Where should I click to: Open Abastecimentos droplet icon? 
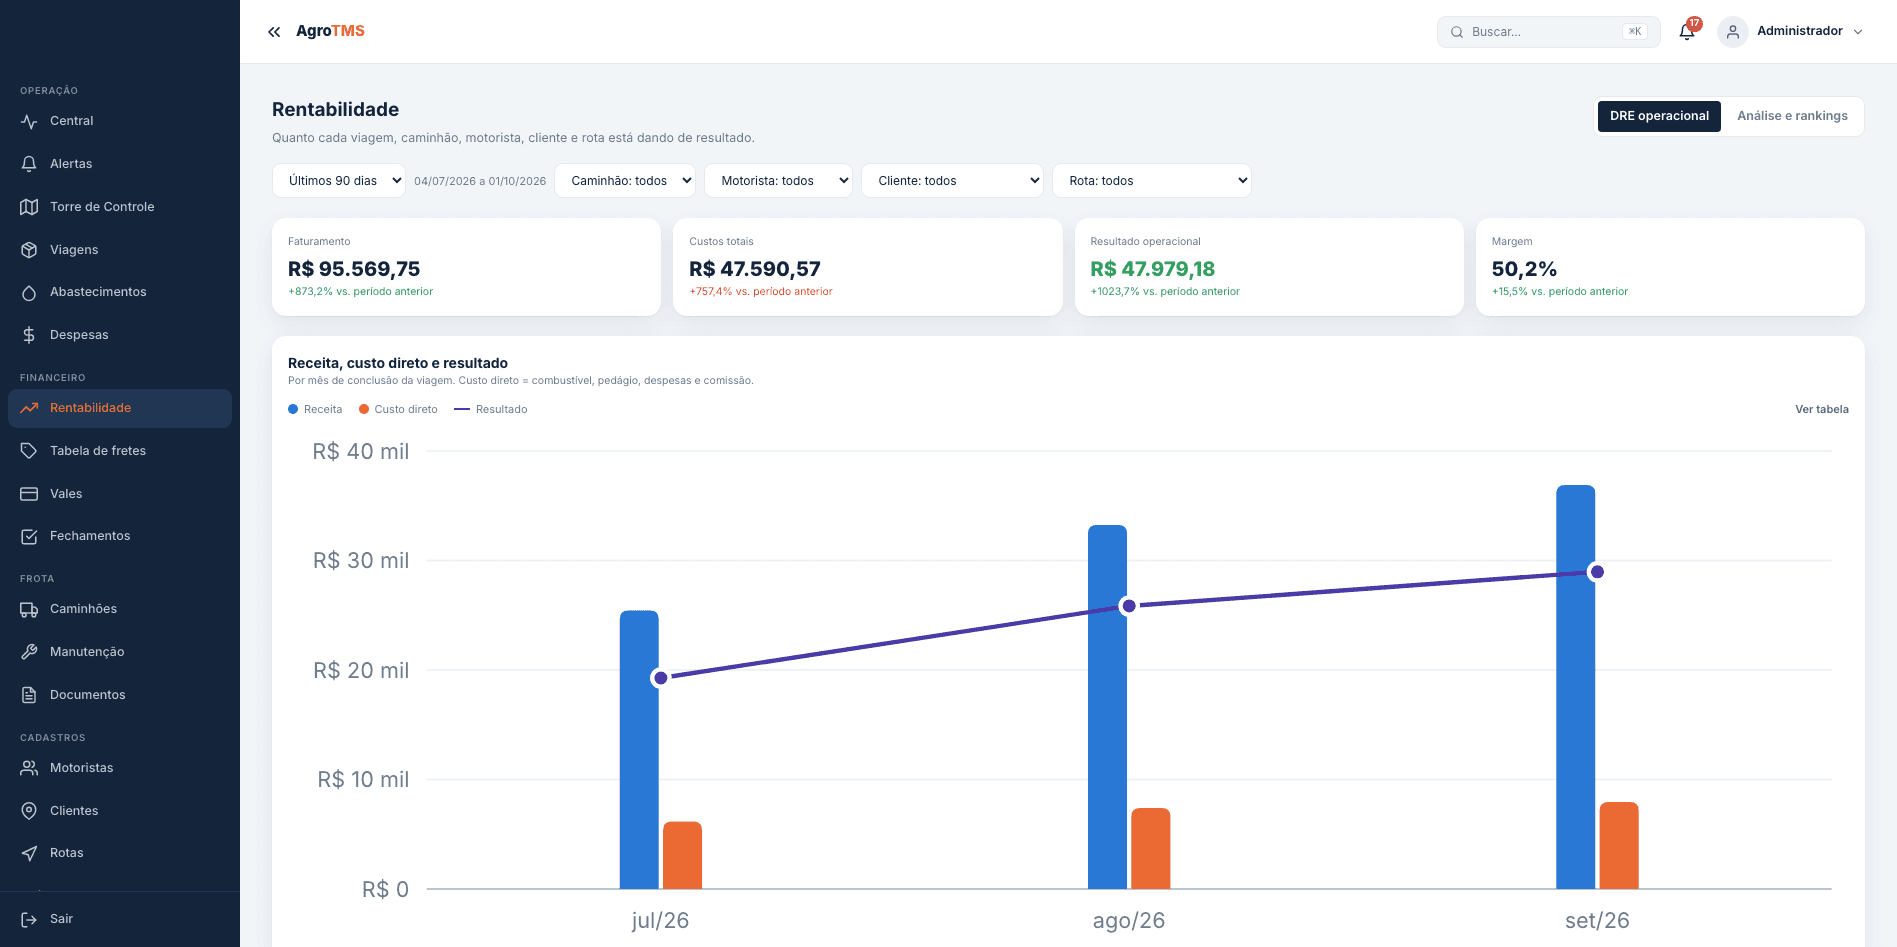29,292
